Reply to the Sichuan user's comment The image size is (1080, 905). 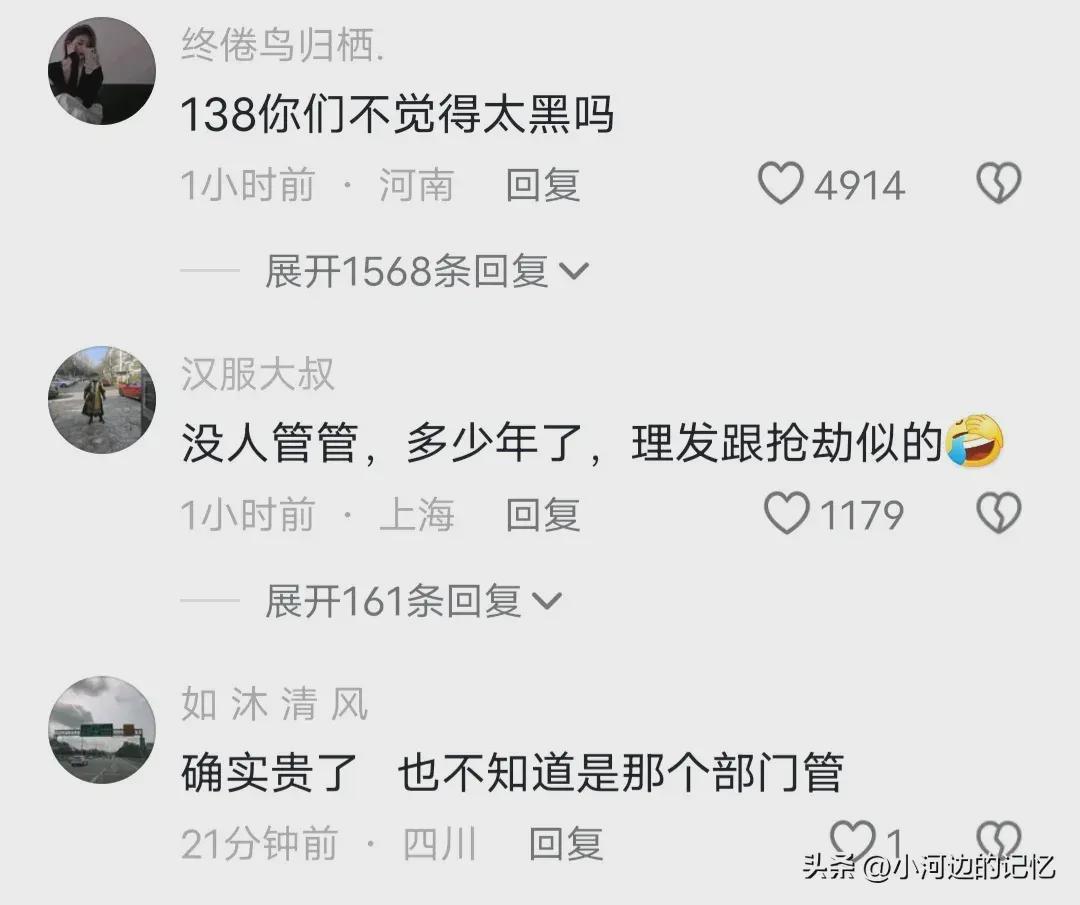(x=565, y=843)
